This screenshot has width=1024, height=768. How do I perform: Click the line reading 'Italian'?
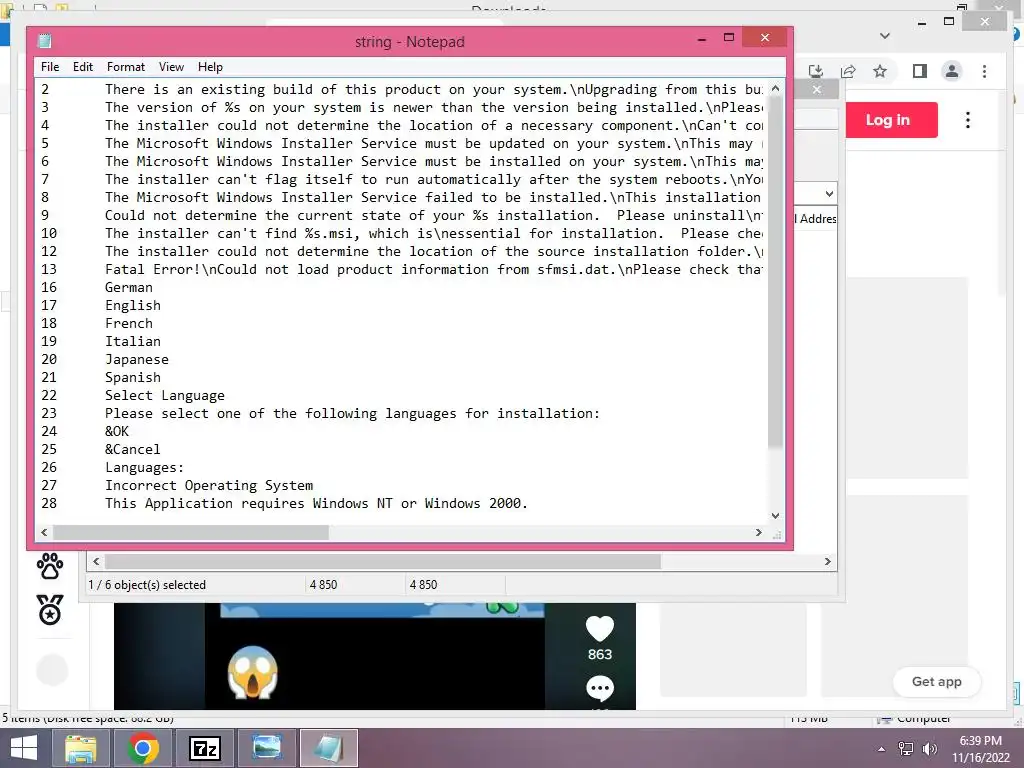point(133,341)
